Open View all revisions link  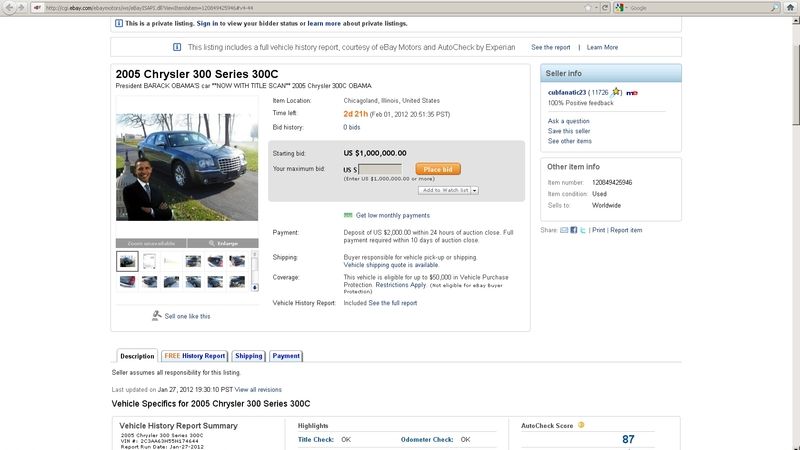tap(258, 390)
